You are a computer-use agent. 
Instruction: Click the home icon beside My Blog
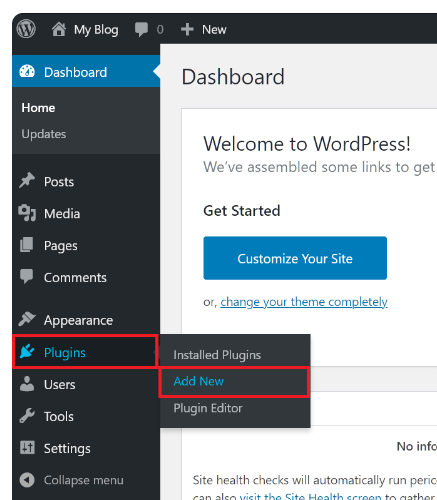tap(59, 29)
